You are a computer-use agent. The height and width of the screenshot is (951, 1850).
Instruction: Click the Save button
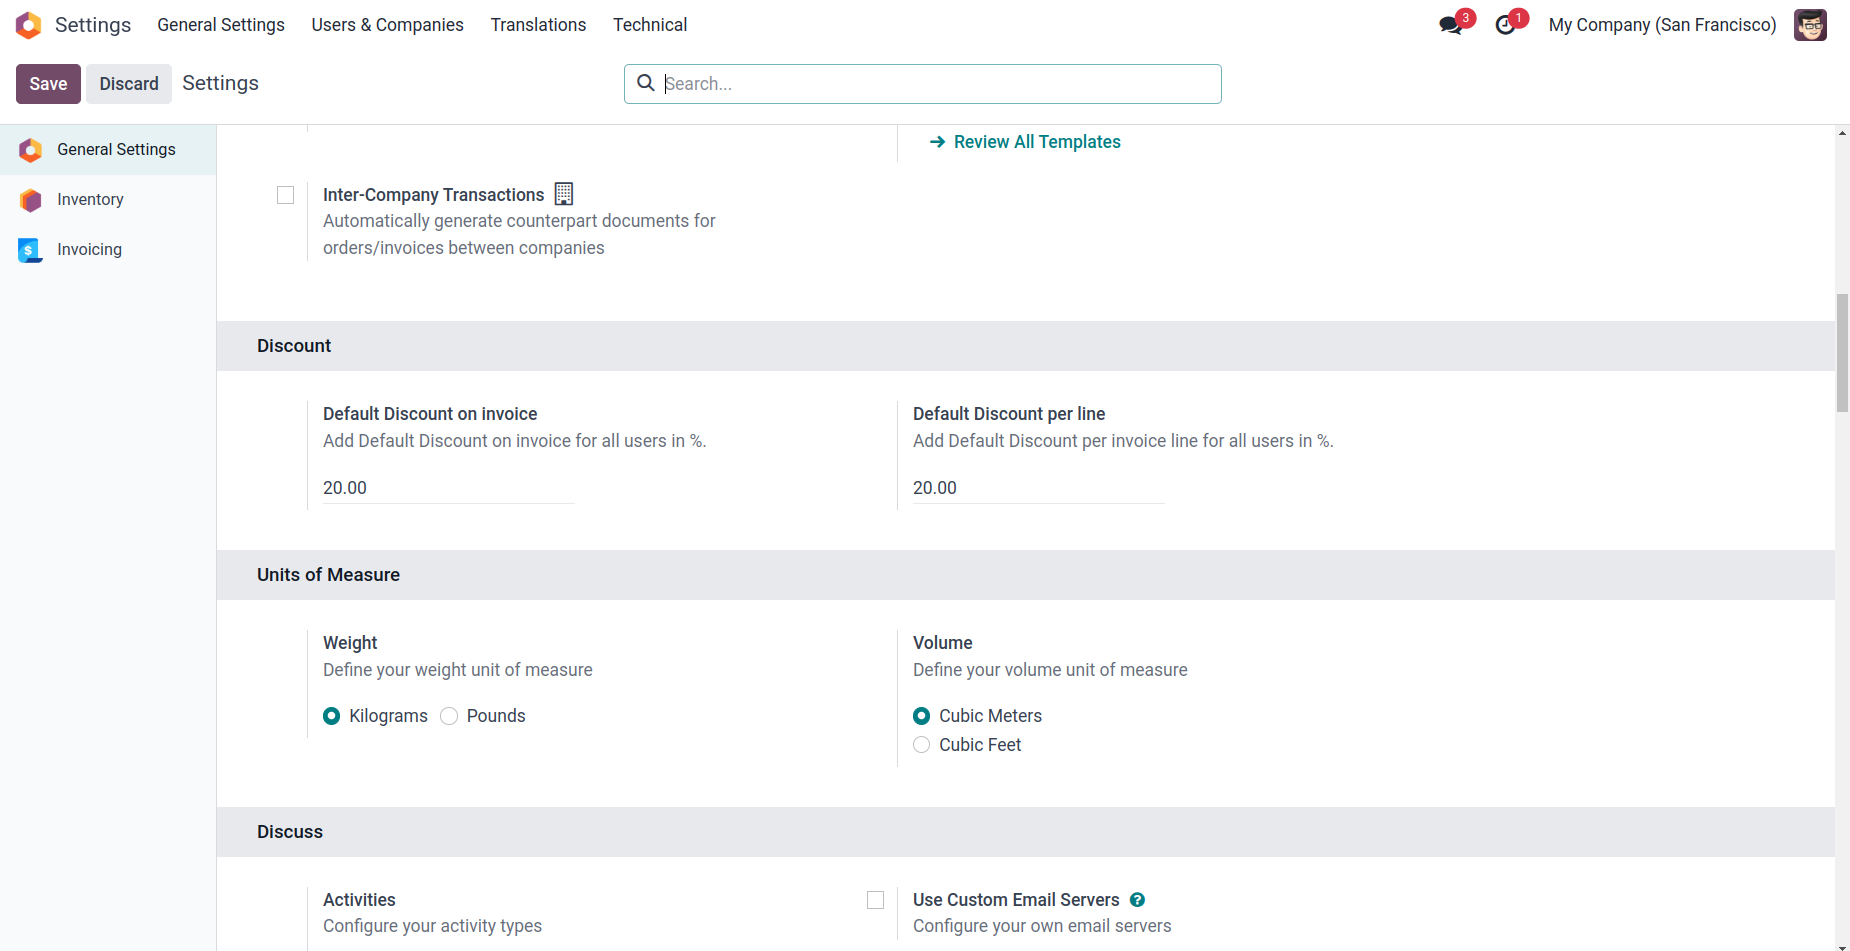click(48, 84)
